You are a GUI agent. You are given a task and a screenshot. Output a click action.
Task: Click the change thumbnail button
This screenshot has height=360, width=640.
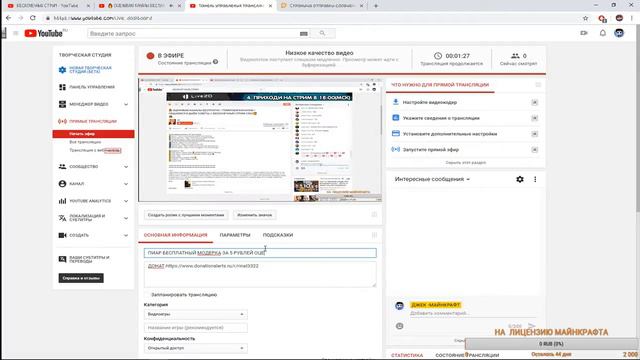coord(254,215)
